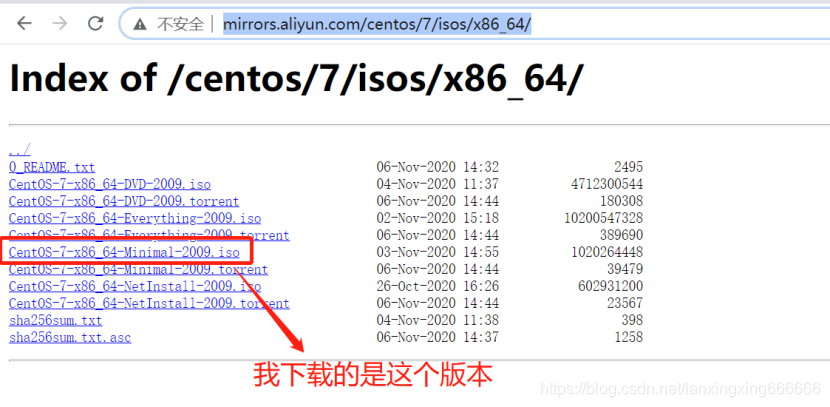830x407 pixels.
Task: Open the 0_README.txt link
Action: (52, 167)
